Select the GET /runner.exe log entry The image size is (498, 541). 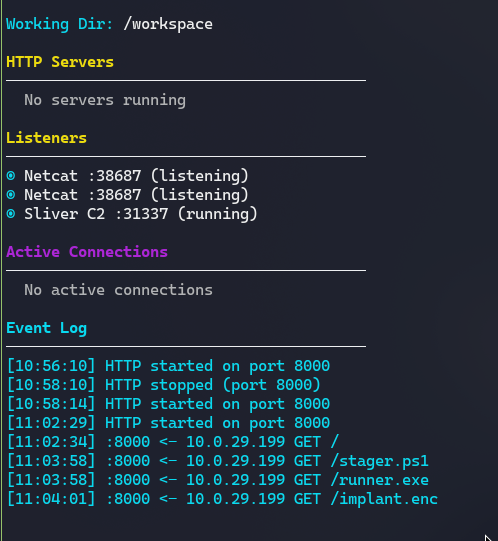point(218,480)
